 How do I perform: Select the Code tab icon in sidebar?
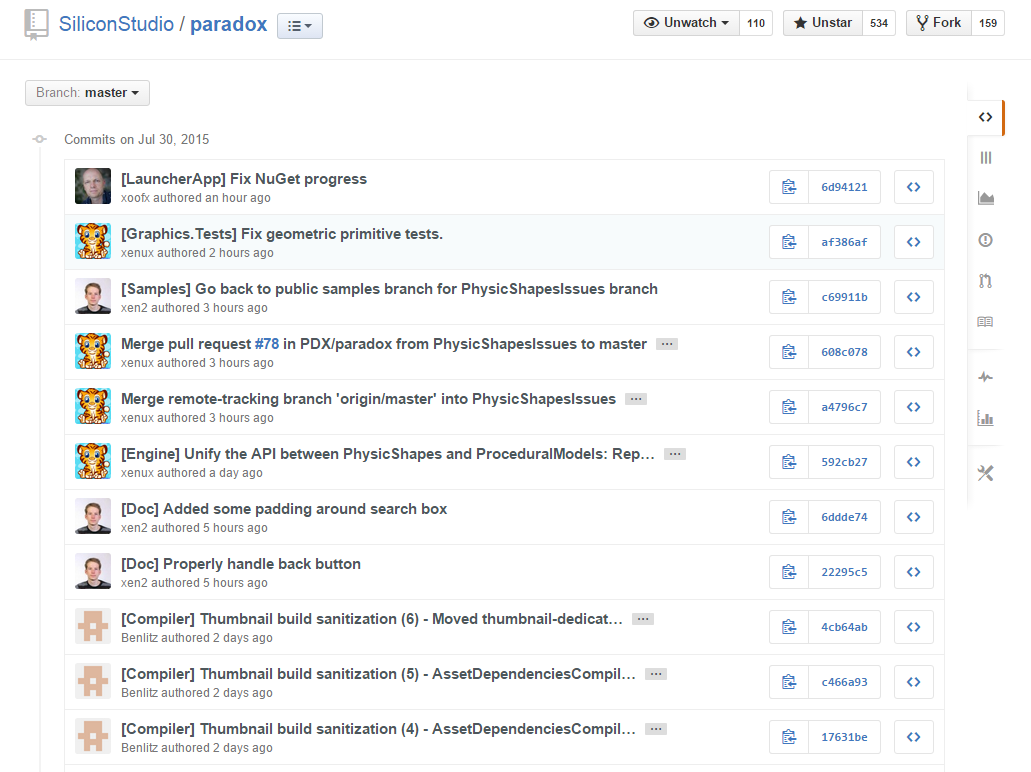point(985,117)
